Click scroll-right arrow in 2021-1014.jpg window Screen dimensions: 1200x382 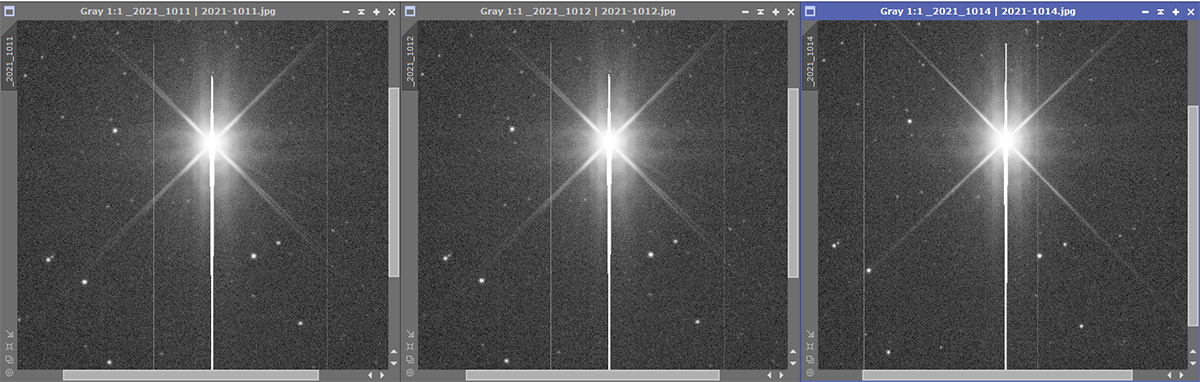point(1182,375)
